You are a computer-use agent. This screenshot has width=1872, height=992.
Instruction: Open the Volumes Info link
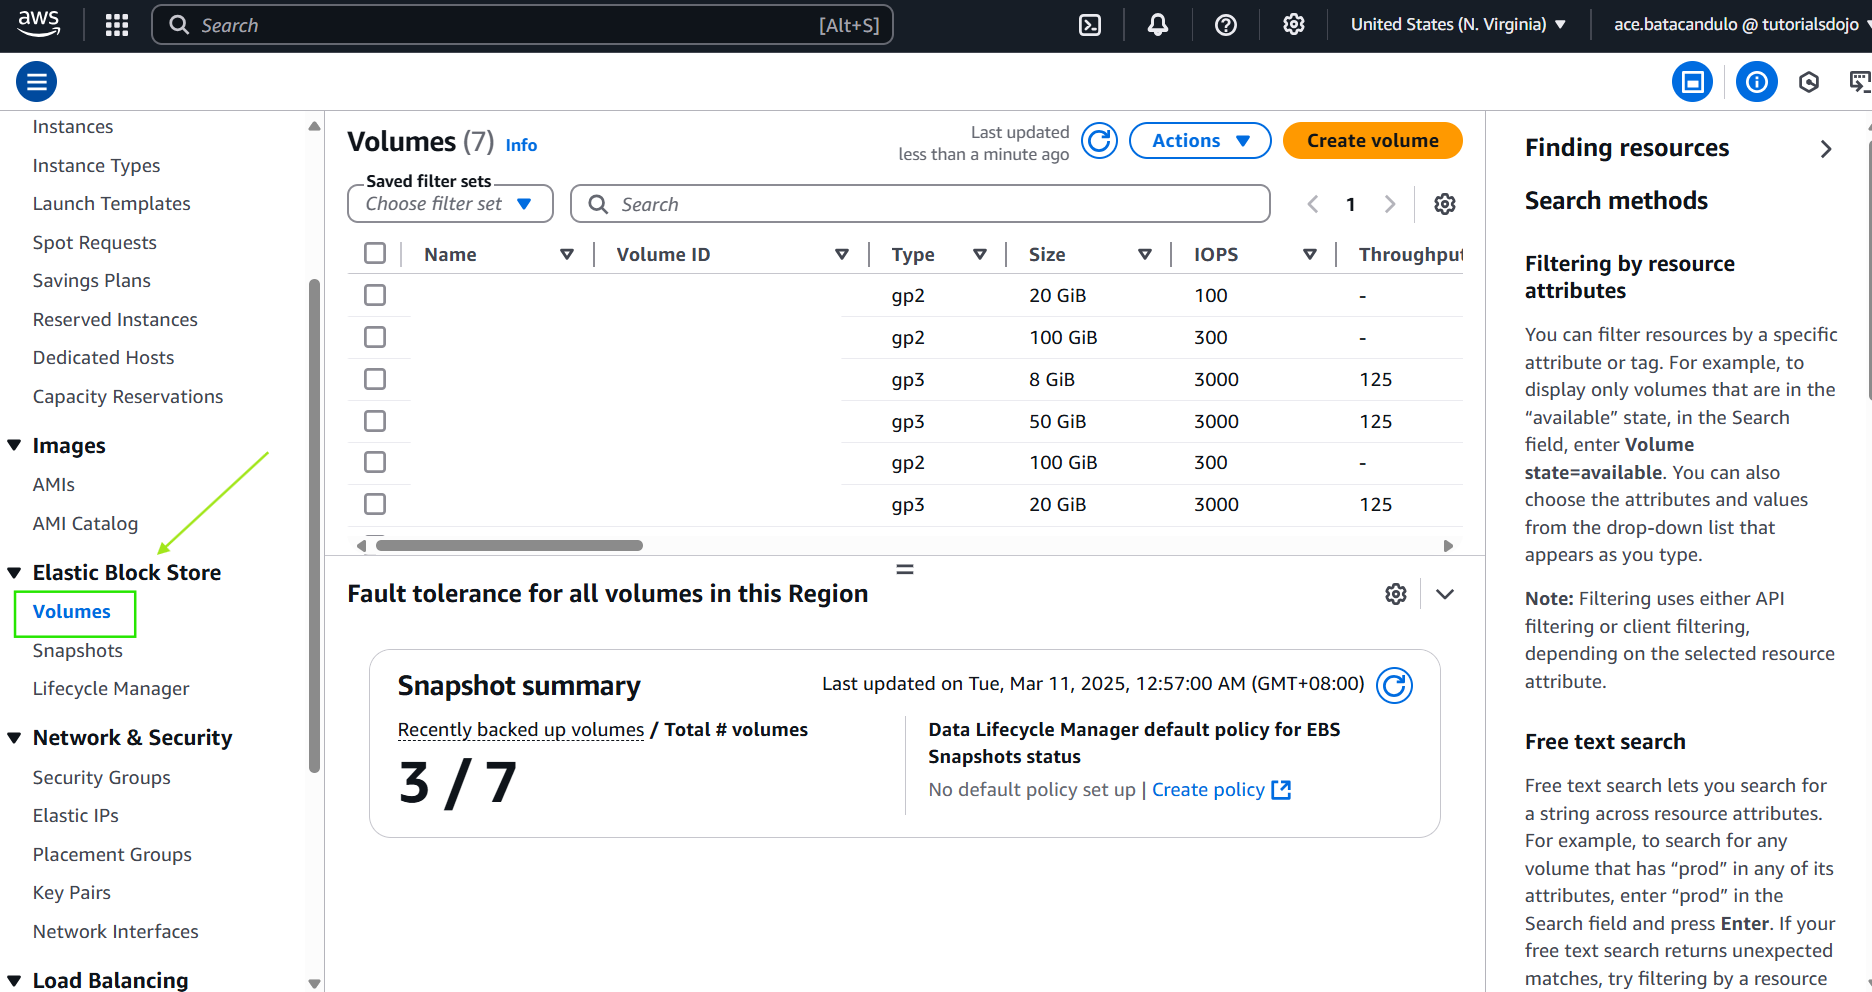tap(521, 145)
